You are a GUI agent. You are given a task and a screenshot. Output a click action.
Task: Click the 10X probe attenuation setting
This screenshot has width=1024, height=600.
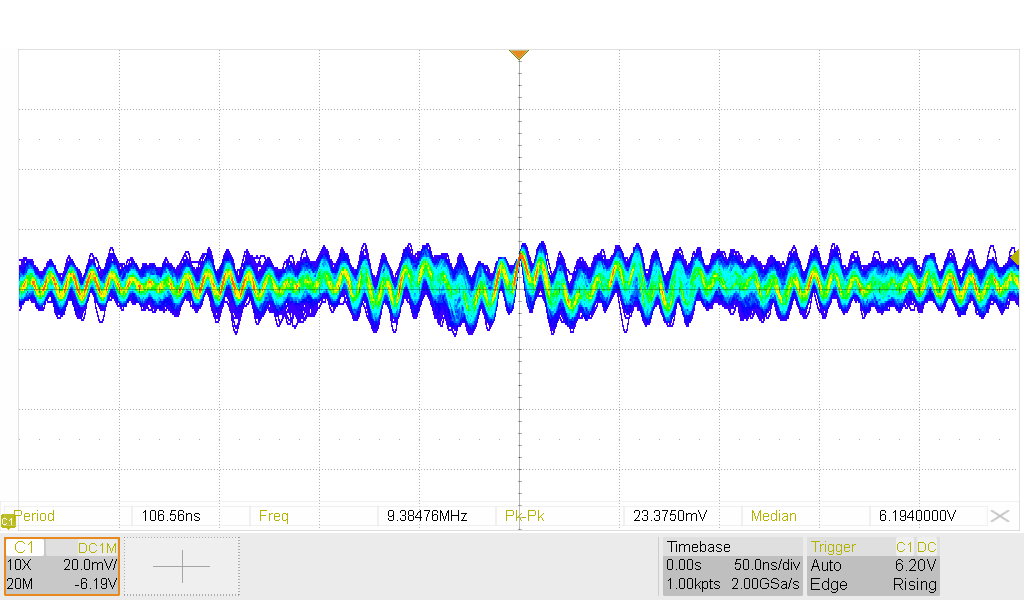[20, 565]
